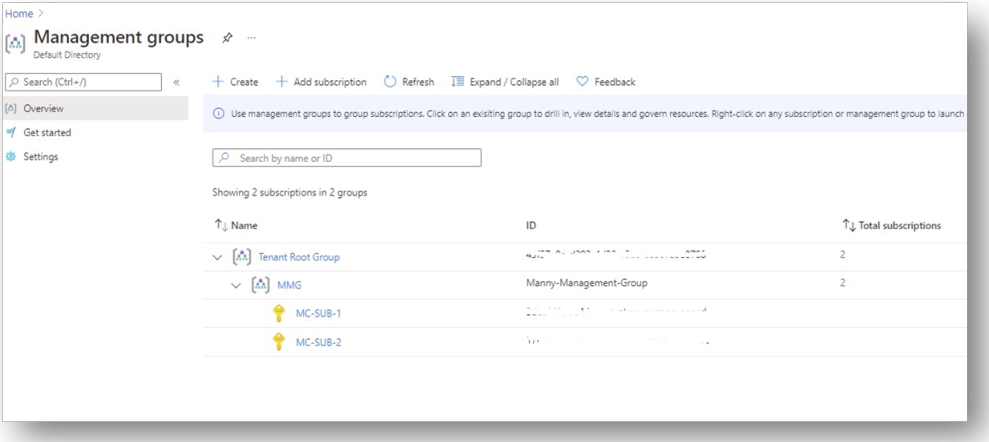Collapse the MMG group row
The height and width of the screenshot is (442, 989).
[x=237, y=286]
